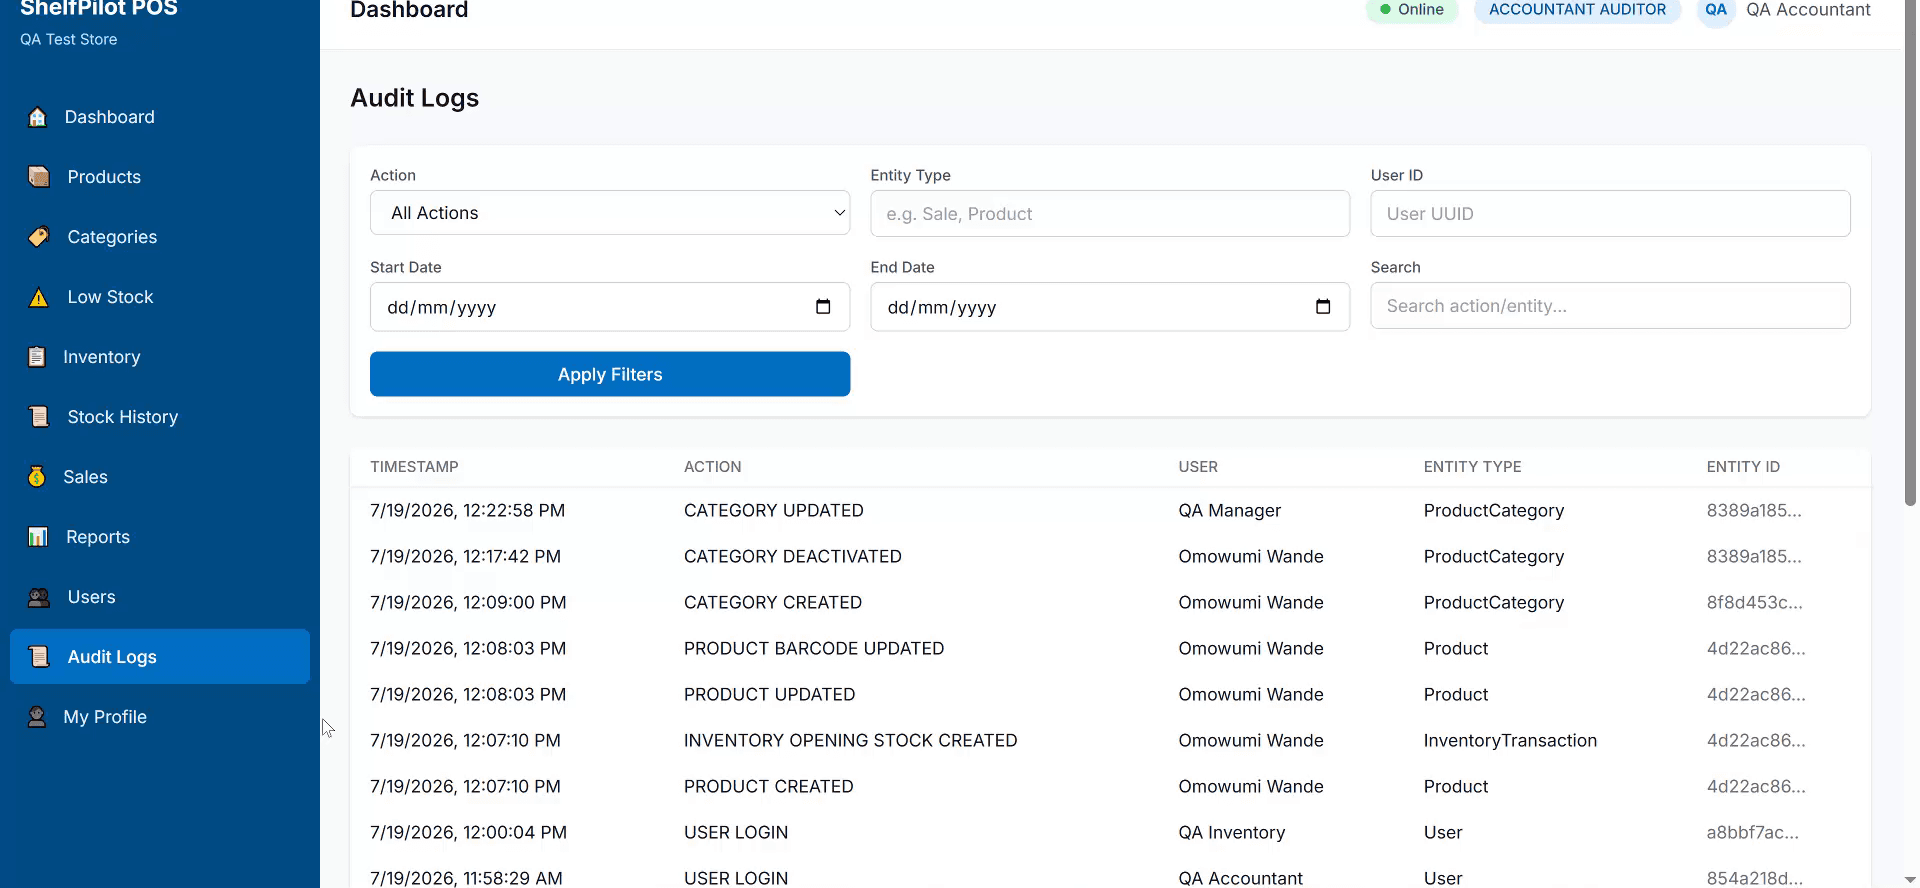Click the ENTITY TYPE column header
Viewport: 1920px width, 888px height.
(1472, 467)
